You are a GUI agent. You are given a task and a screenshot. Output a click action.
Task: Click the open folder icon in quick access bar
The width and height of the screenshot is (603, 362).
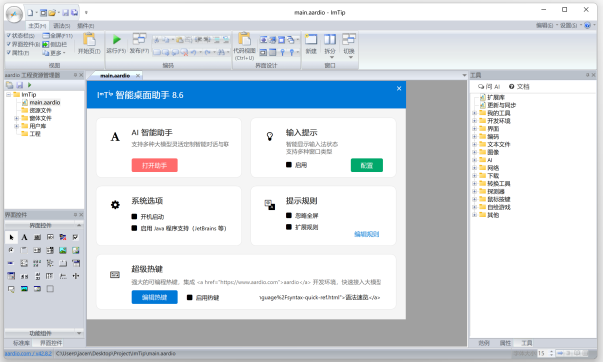52,13
